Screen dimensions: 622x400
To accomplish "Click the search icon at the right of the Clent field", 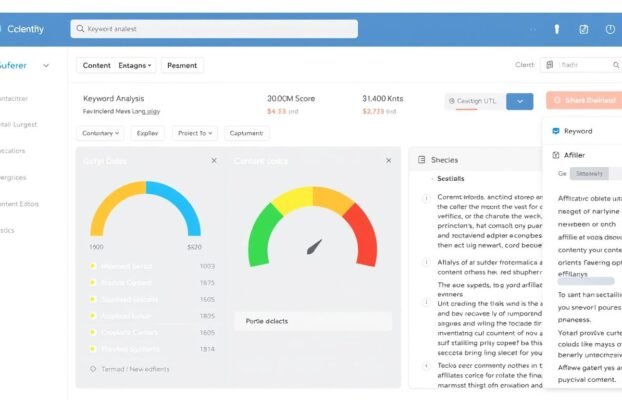I will pyautogui.click(x=616, y=65).
